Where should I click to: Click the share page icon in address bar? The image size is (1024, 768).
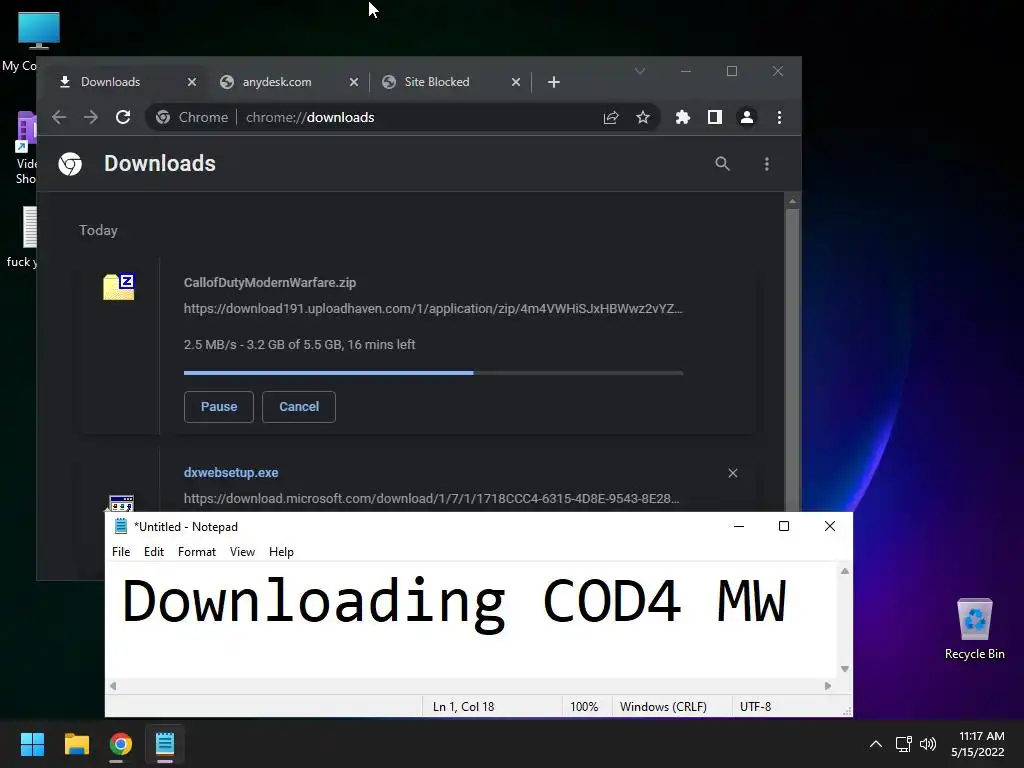point(611,118)
